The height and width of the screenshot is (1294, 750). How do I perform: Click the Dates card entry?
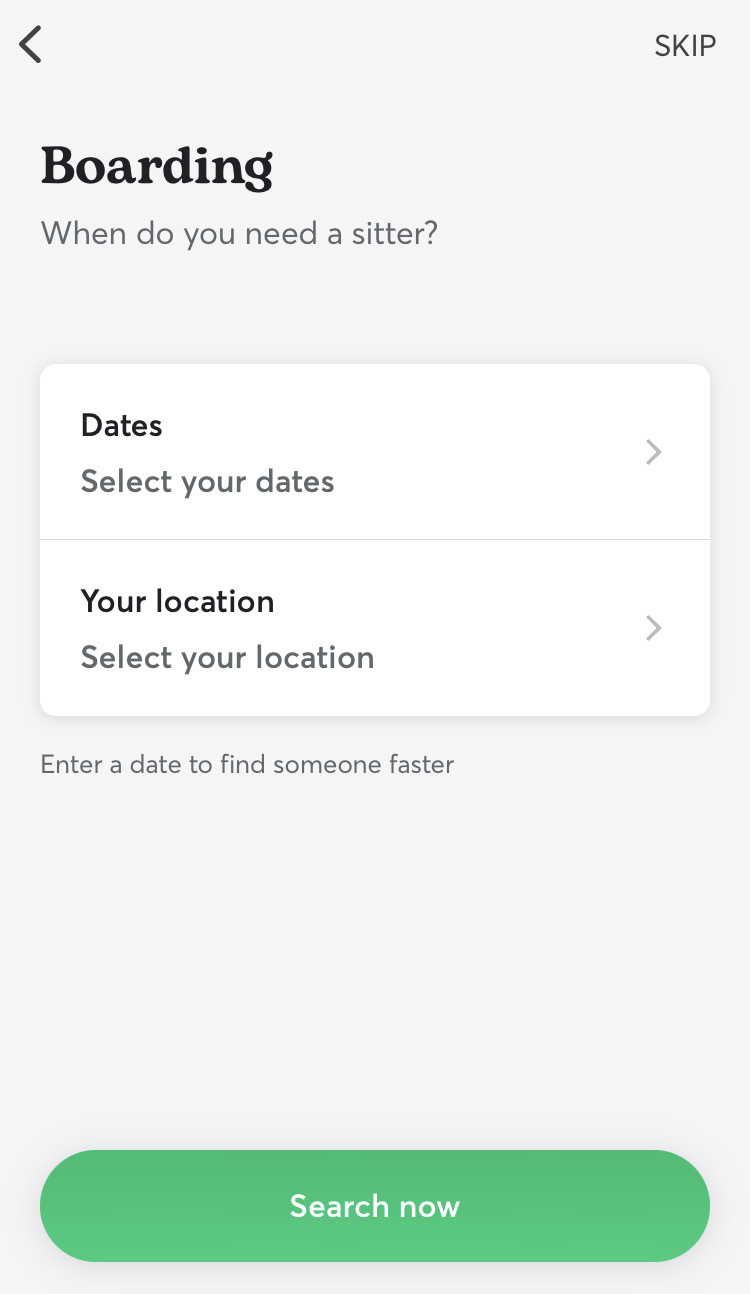pyautogui.click(x=375, y=452)
